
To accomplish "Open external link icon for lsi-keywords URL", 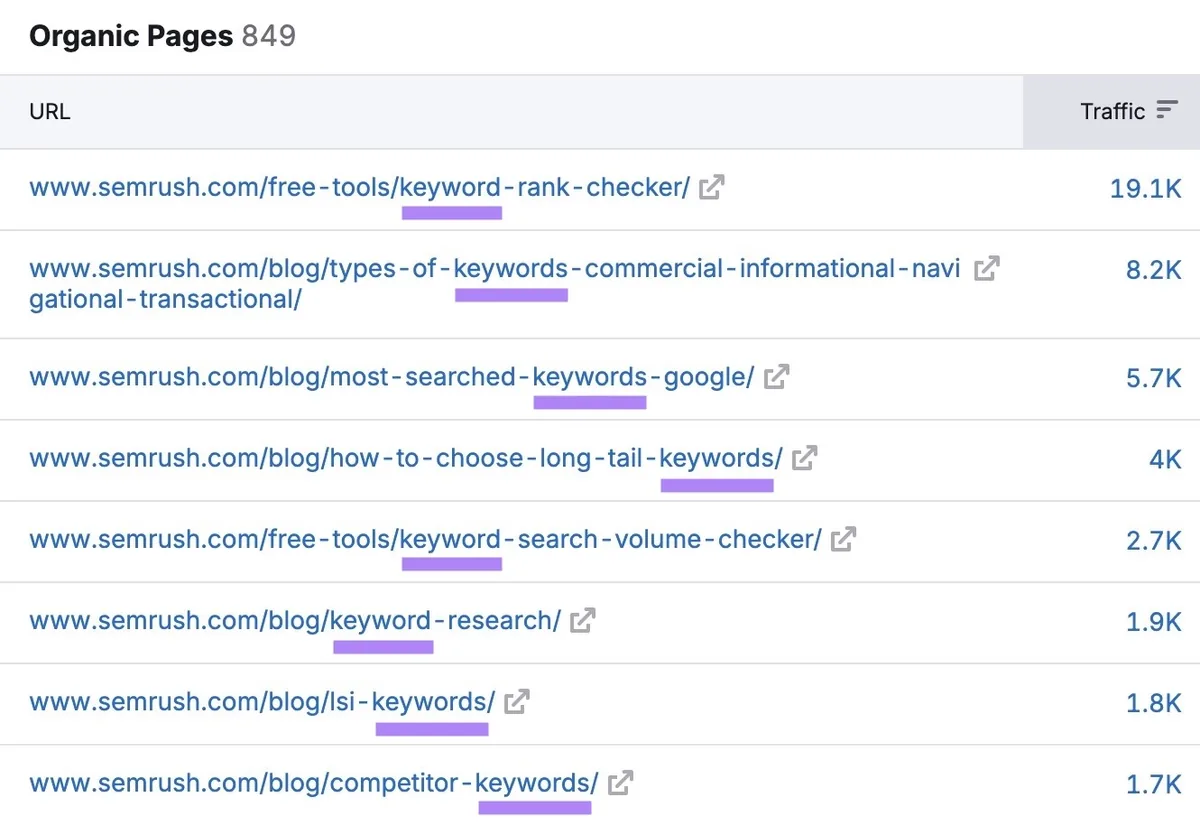I will click(x=516, y=702).
